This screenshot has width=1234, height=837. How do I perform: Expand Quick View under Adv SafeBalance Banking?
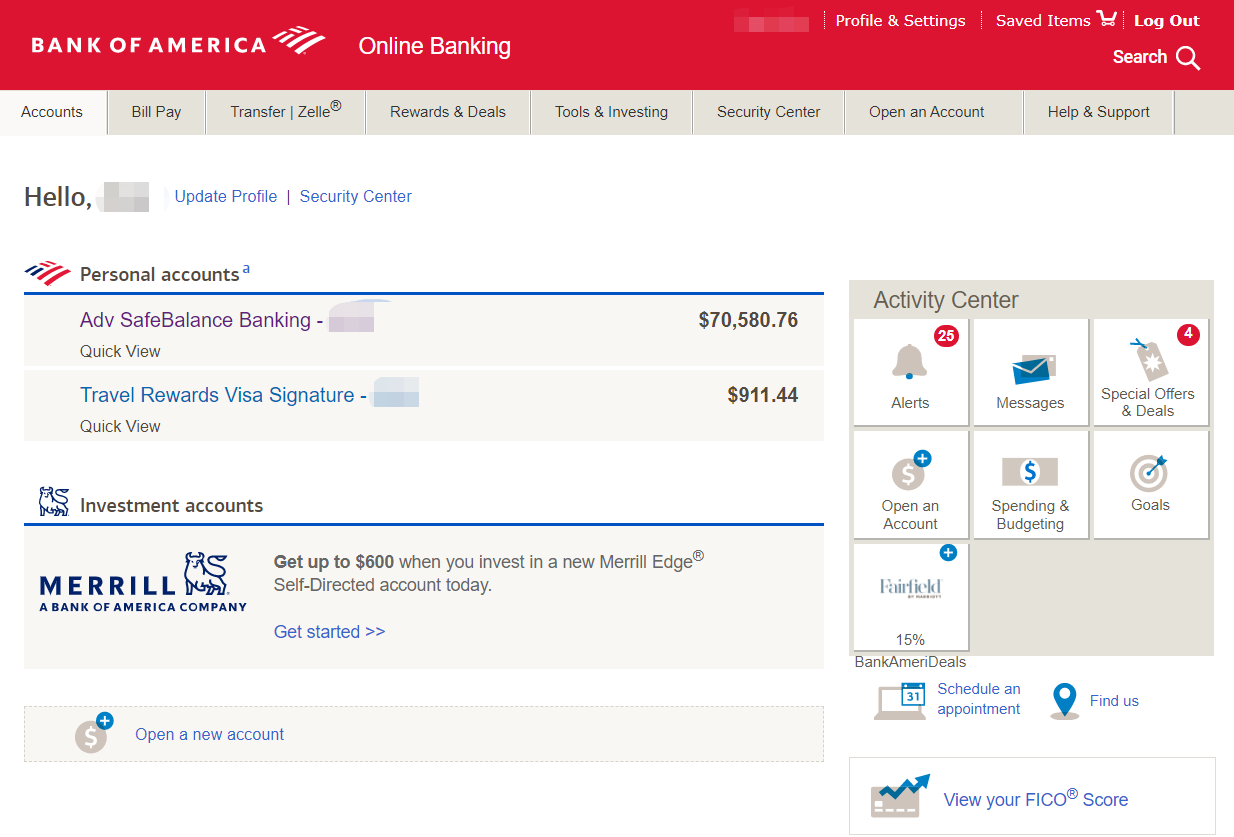coord(120,351)
